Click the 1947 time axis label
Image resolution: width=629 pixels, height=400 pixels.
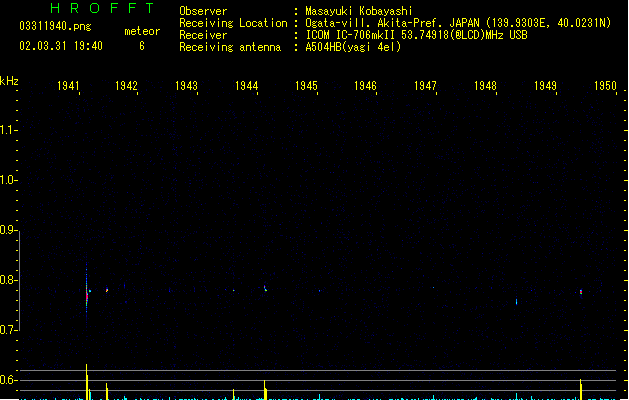[425, 86]
